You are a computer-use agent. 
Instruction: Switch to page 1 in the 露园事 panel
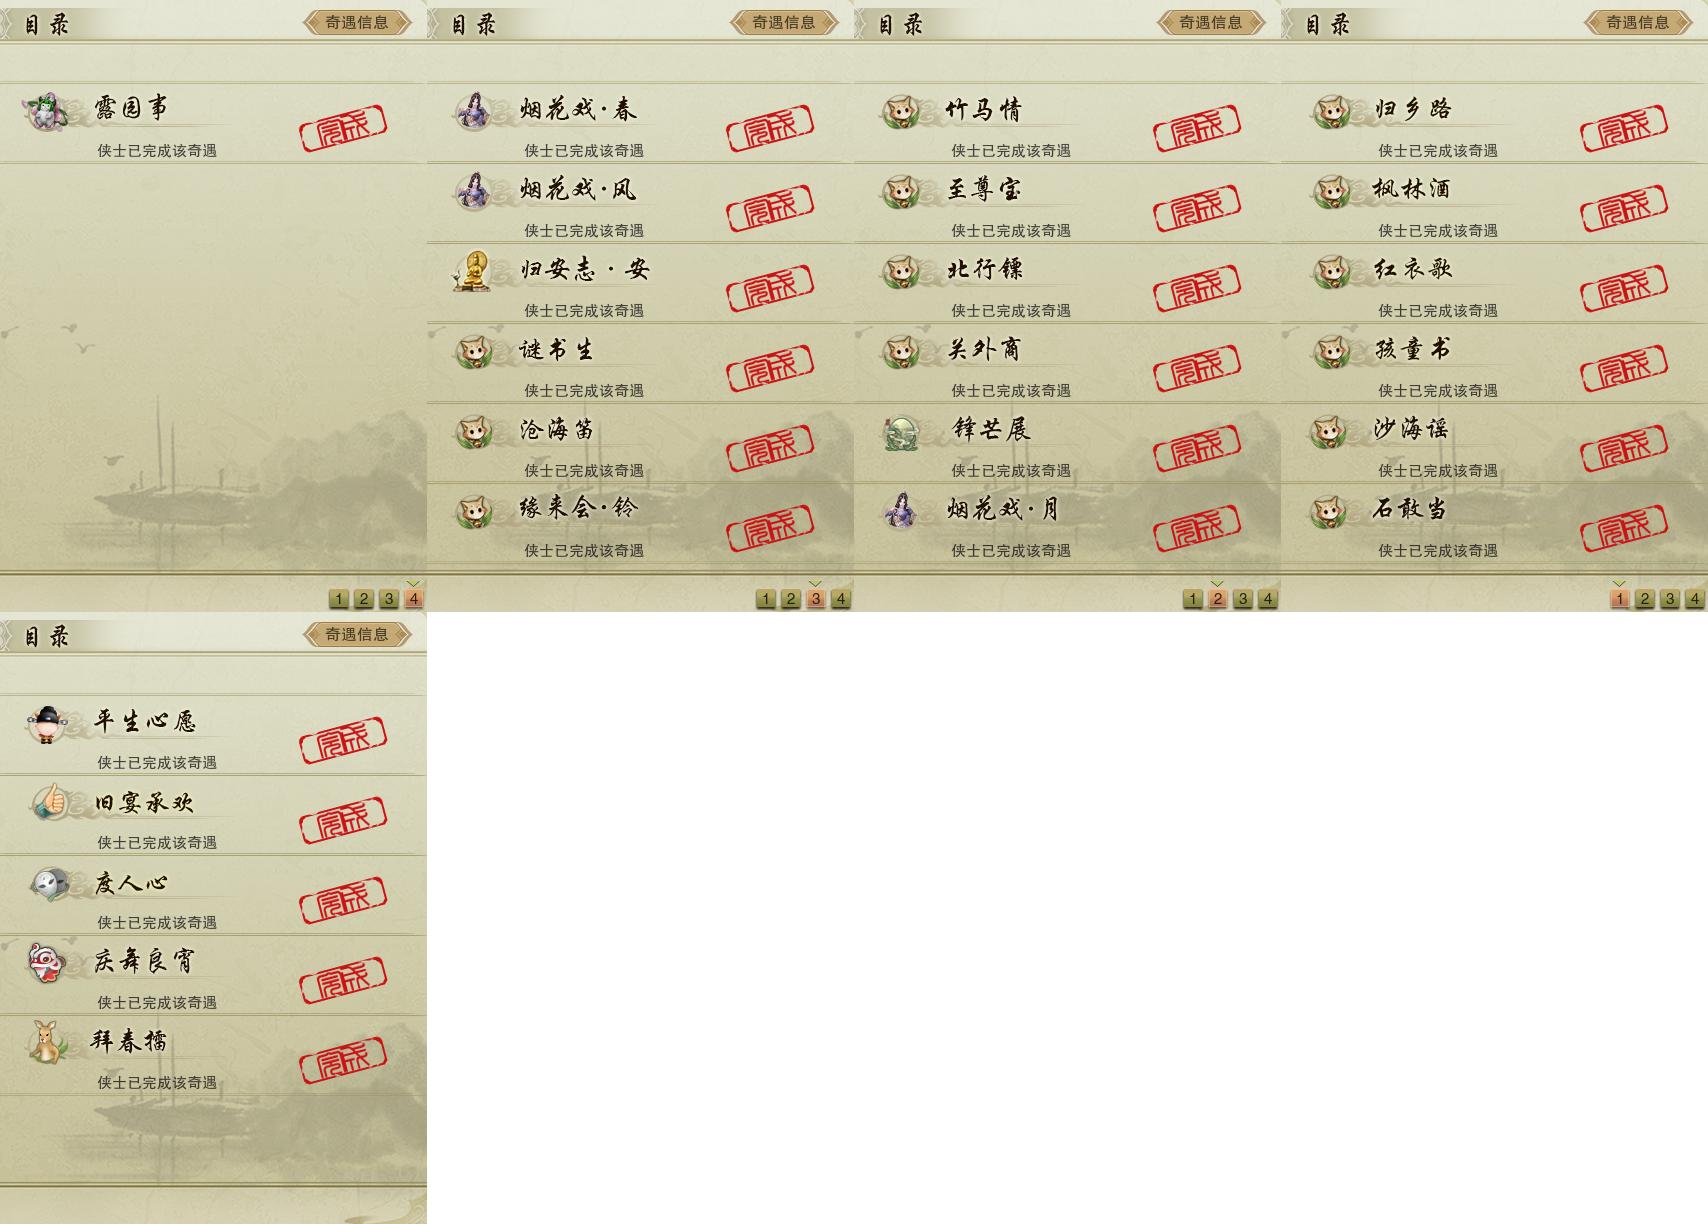[x=339, y=599]
